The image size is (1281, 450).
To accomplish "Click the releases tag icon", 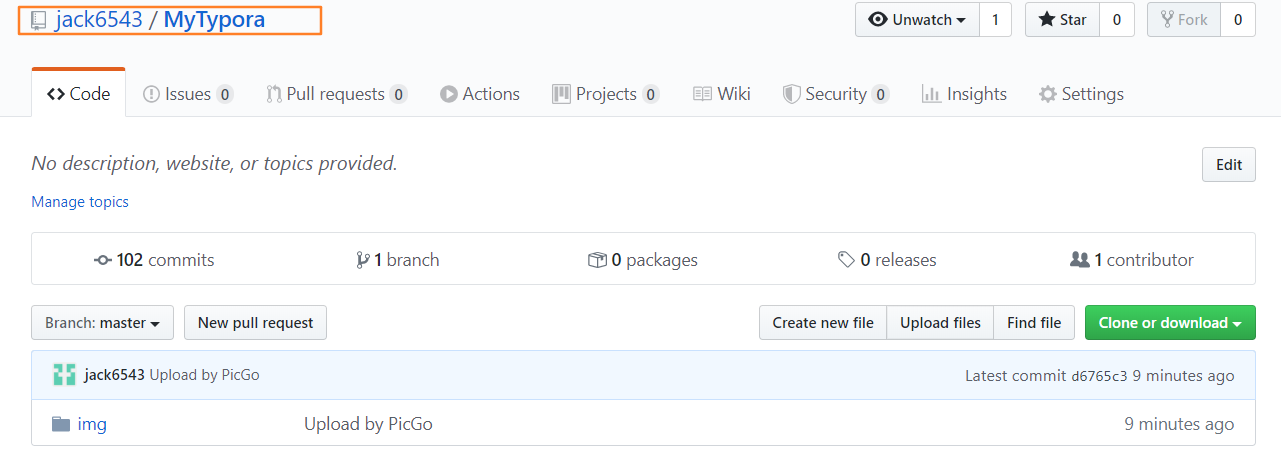I will (846, 260).
